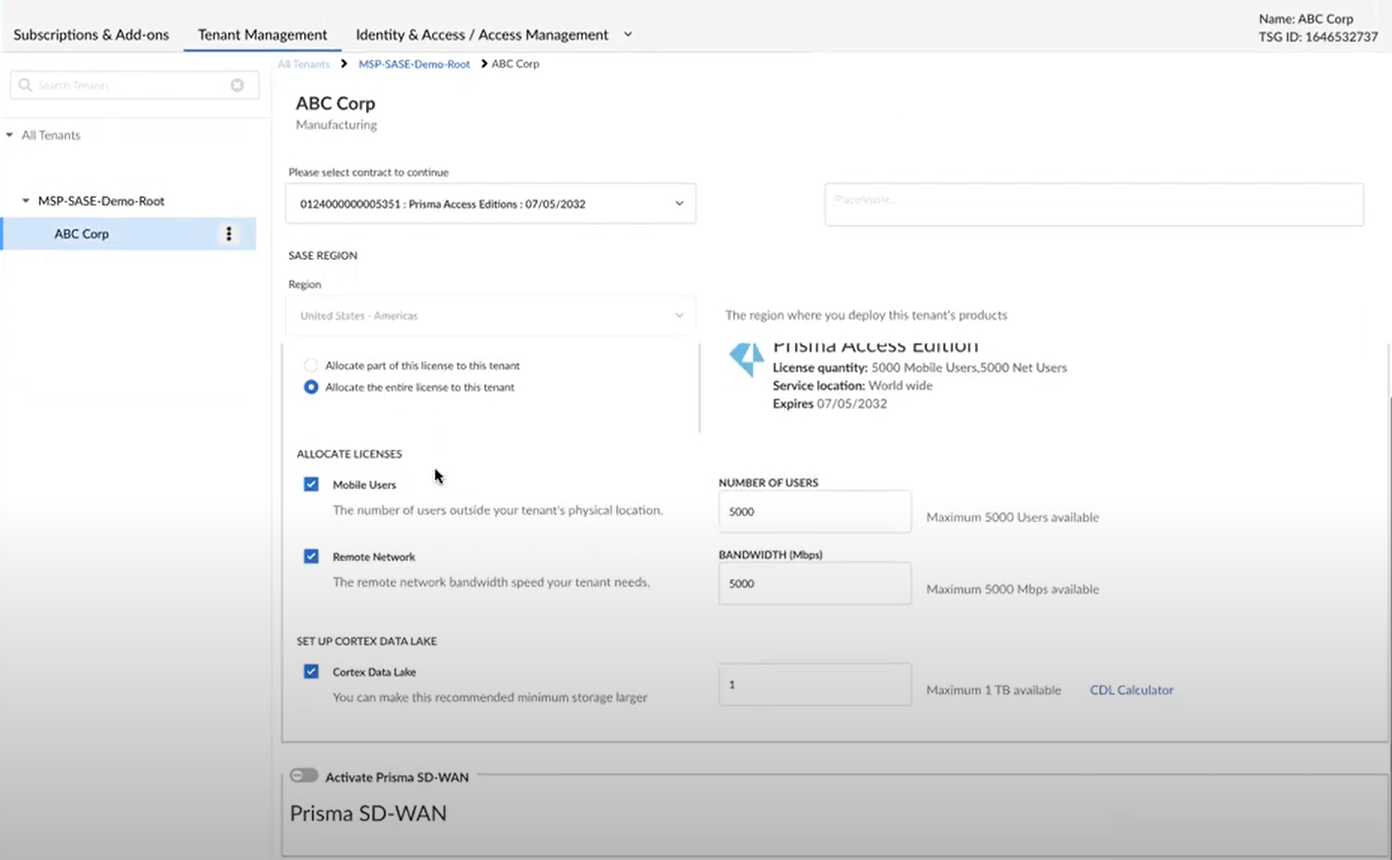Click the search magnifier icon in Search Tenants
The image size is (1392, 860).
(25, 85)
